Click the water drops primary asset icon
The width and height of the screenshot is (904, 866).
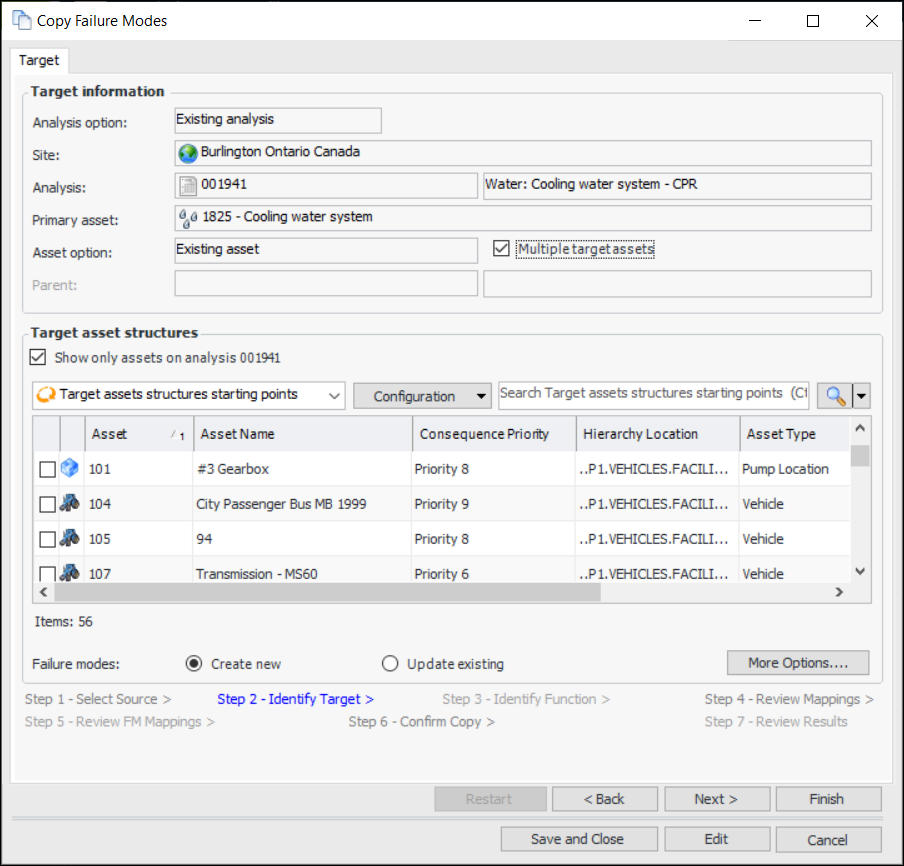click(188, 218)
